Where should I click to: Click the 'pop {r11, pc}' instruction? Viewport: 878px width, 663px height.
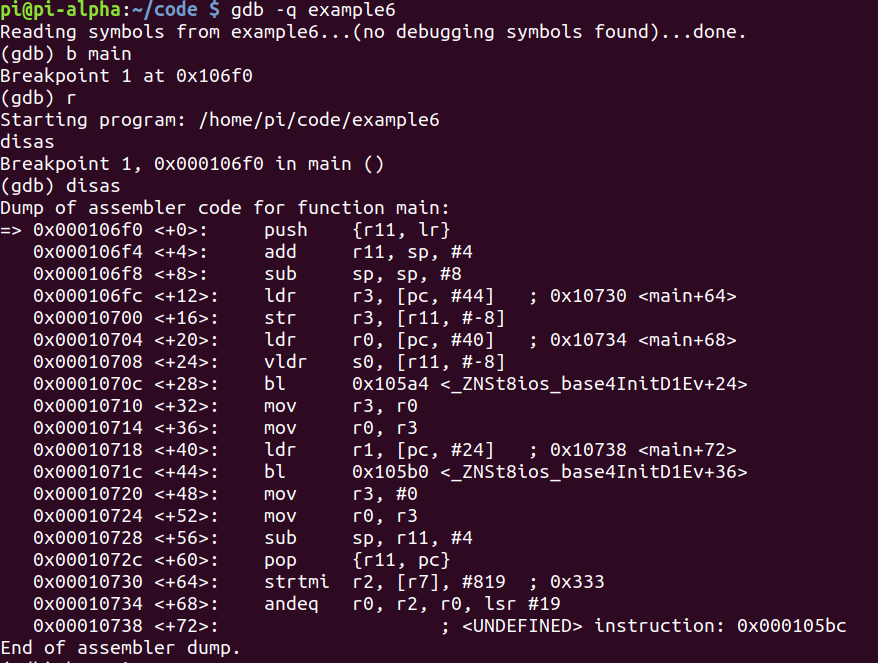[357, 560]
